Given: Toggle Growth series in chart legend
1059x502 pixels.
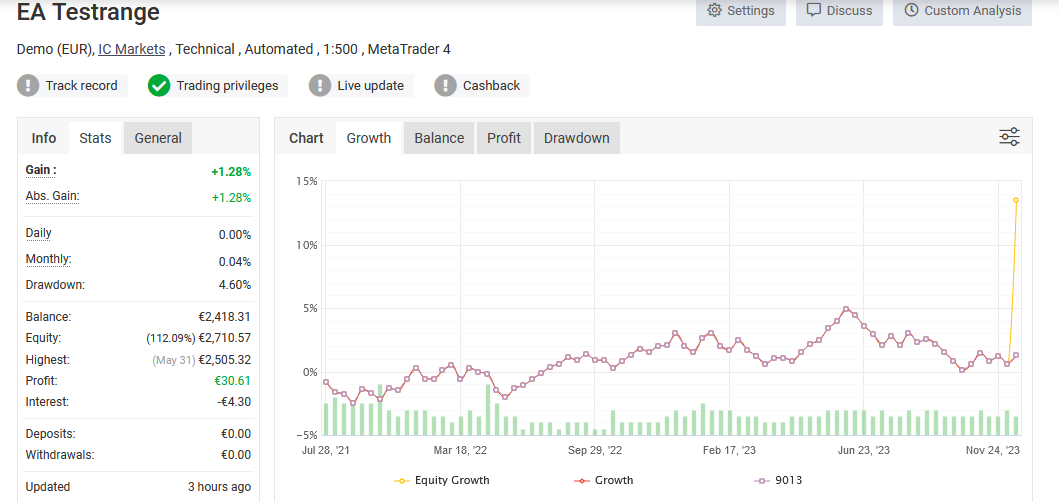Looking at the screenshot, I should [603, 480].
